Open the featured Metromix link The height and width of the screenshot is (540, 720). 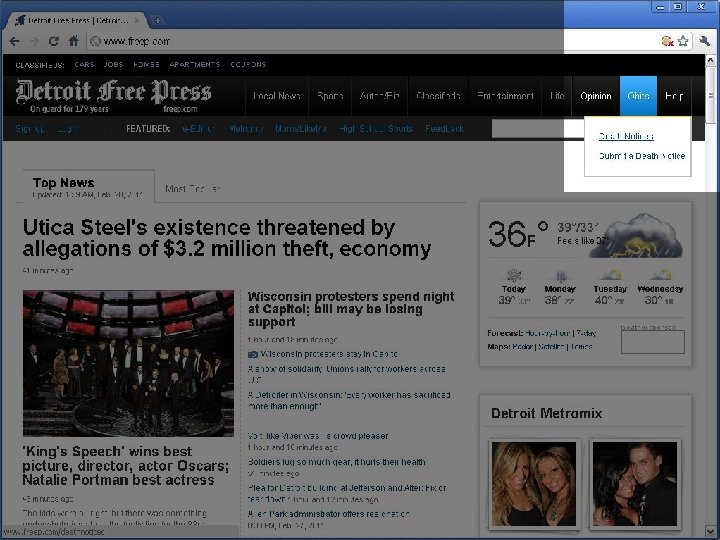tap(246, 129)
